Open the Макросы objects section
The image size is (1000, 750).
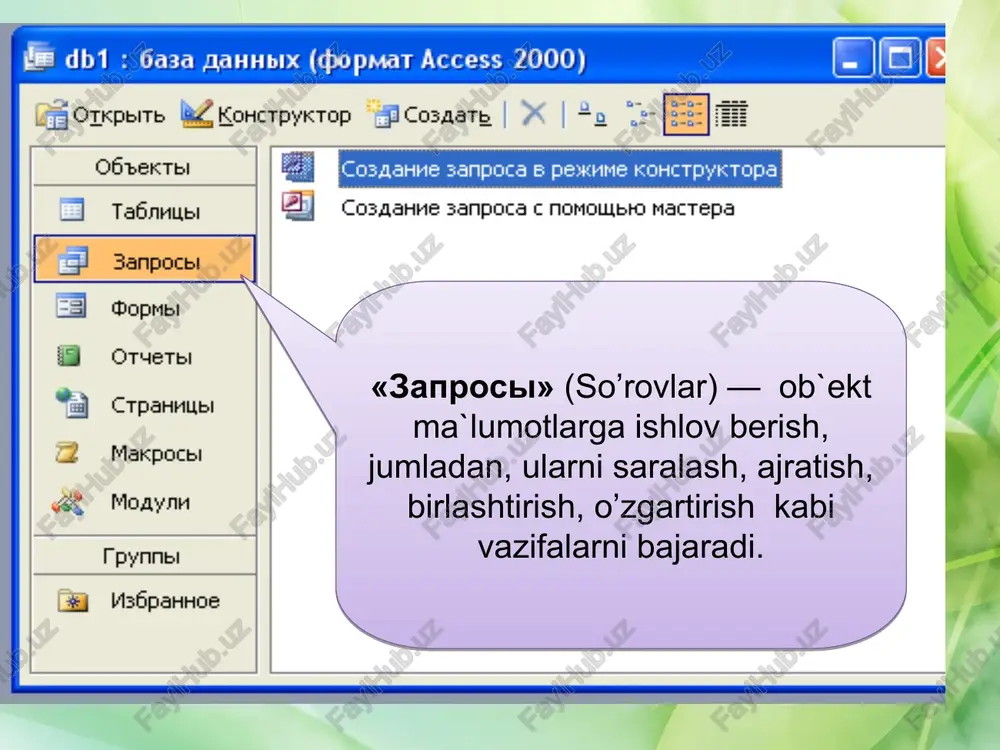tap(144, 453)
